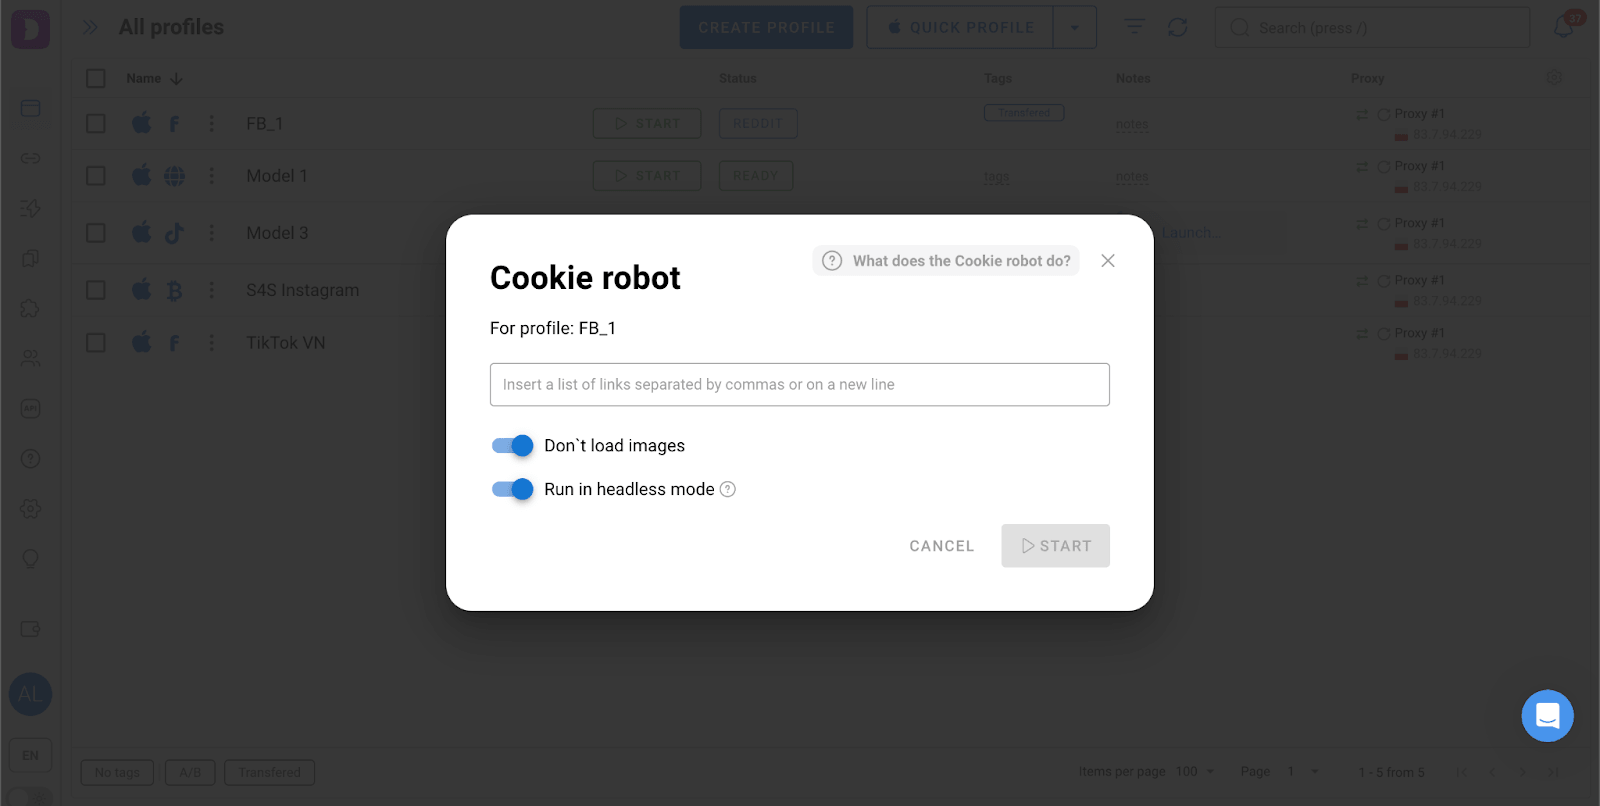1600x806 pixels.
Task: Open three-dot menu for FB_1 profile
Action: pyautogui.click(x=211, y=123)
